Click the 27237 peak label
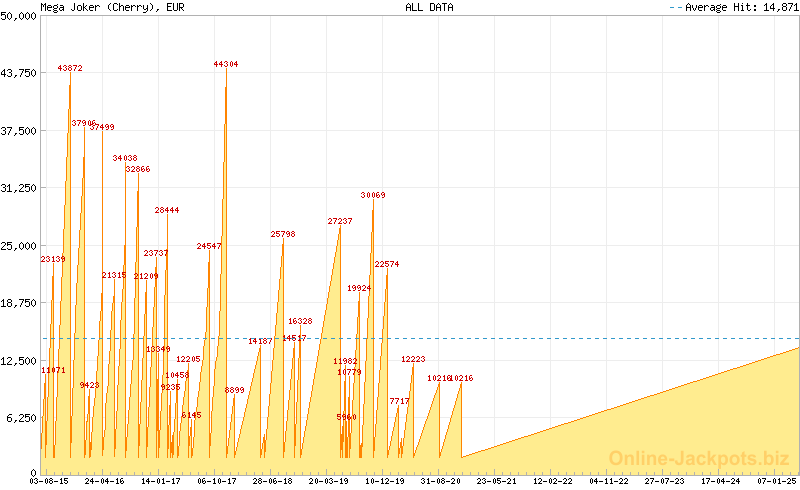 click(x=340, y=221)
